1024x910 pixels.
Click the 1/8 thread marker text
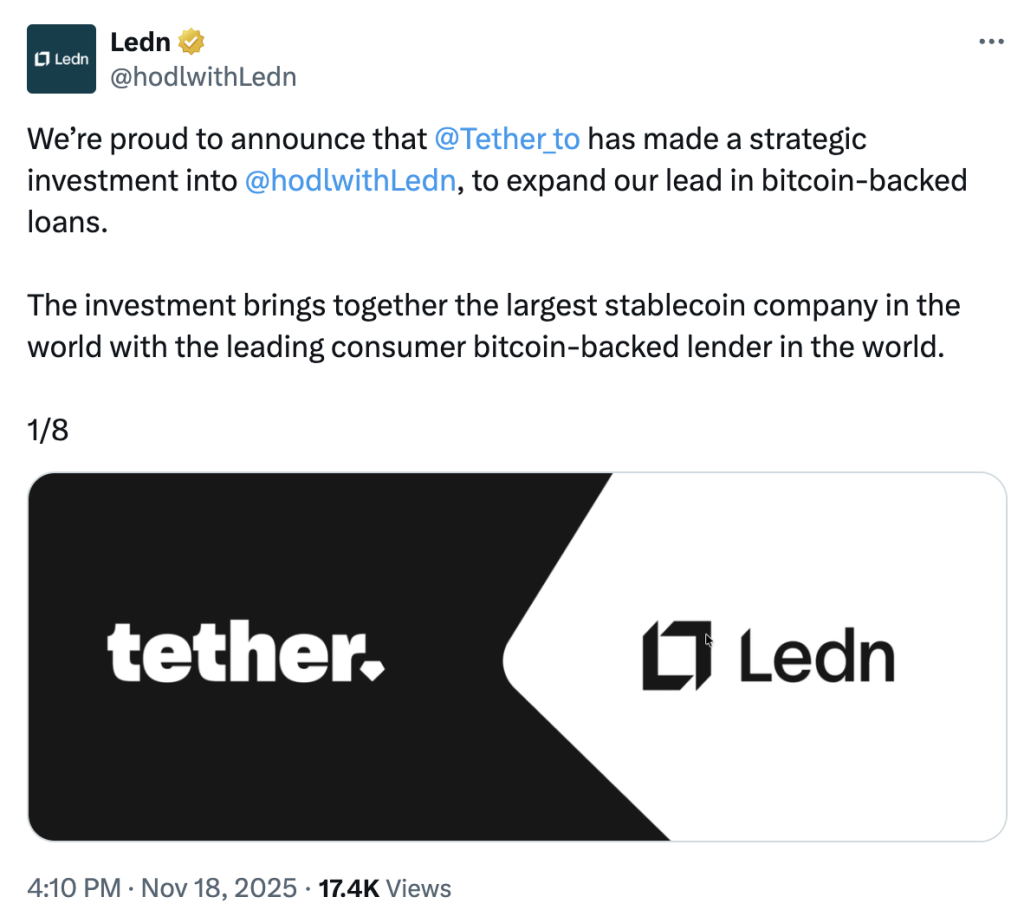49,430
